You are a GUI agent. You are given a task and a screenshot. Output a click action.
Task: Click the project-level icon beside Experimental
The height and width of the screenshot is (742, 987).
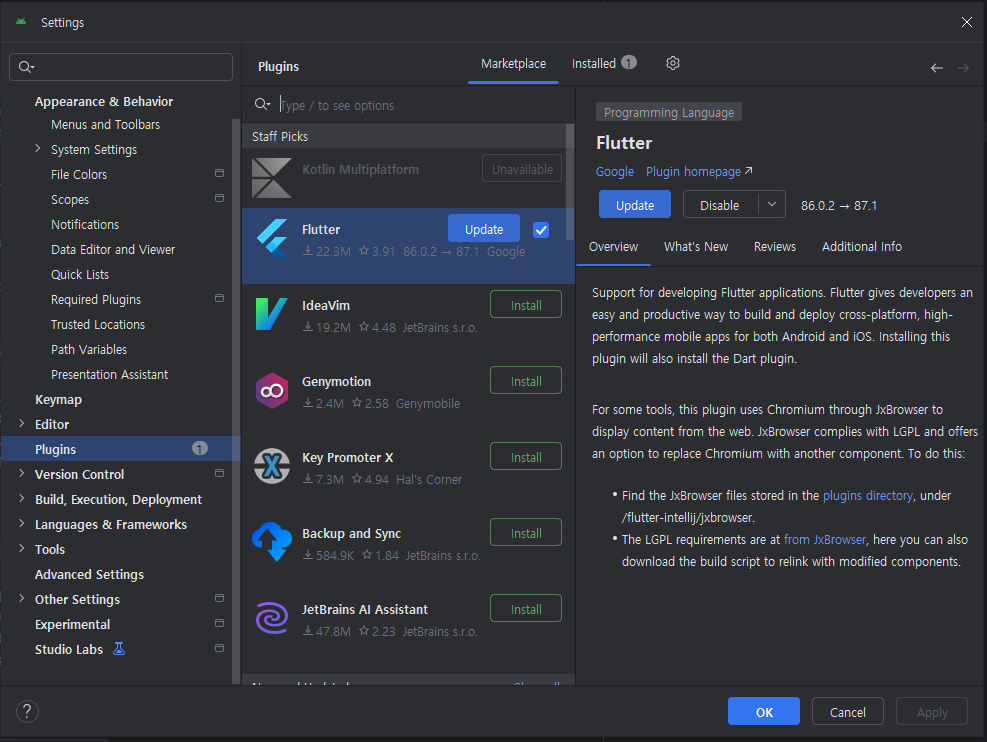click(219, 623)
